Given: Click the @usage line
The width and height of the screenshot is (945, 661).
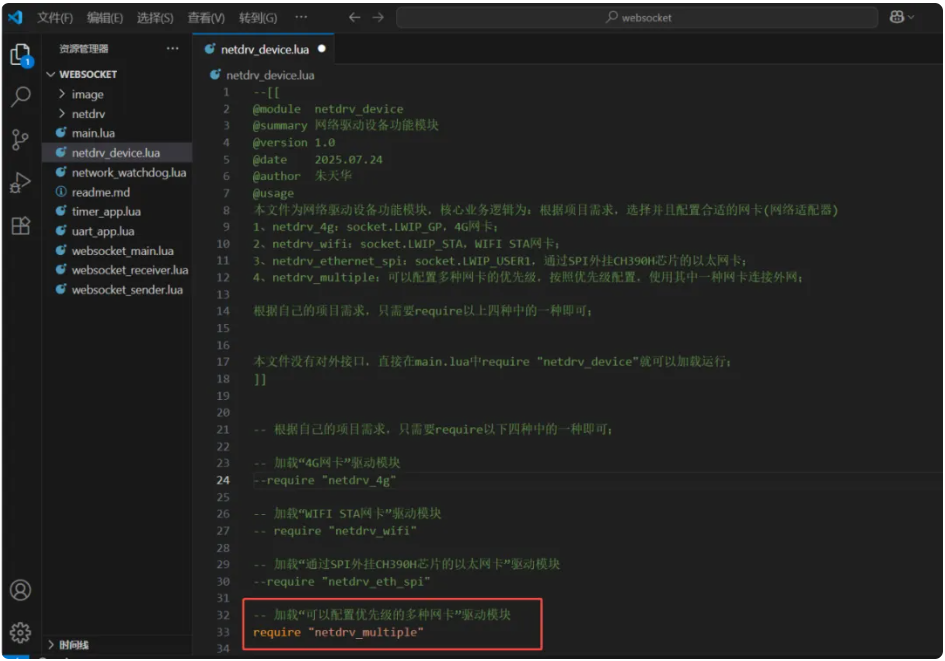Looking at the screenshot, I should pyautogui.click(x=273, y=193).
